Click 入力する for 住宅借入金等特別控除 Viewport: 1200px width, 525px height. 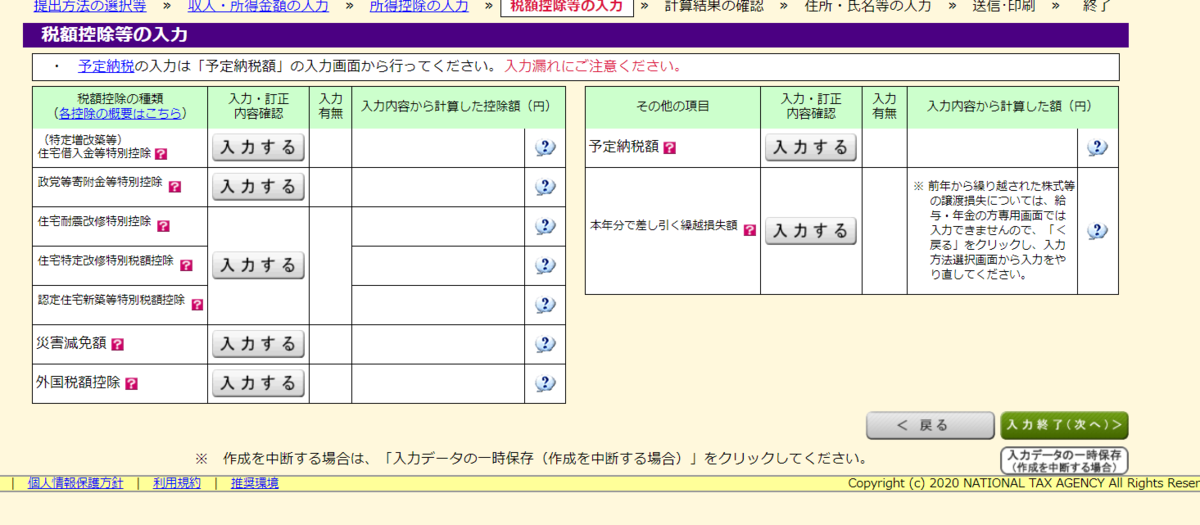pos(258,148)
